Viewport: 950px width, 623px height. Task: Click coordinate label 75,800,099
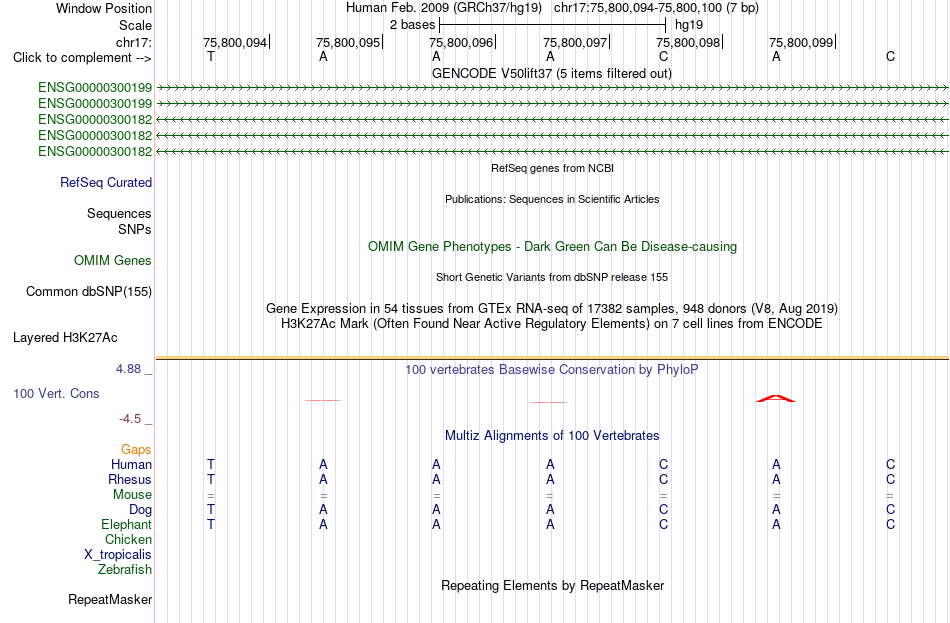tap(801, 42)
